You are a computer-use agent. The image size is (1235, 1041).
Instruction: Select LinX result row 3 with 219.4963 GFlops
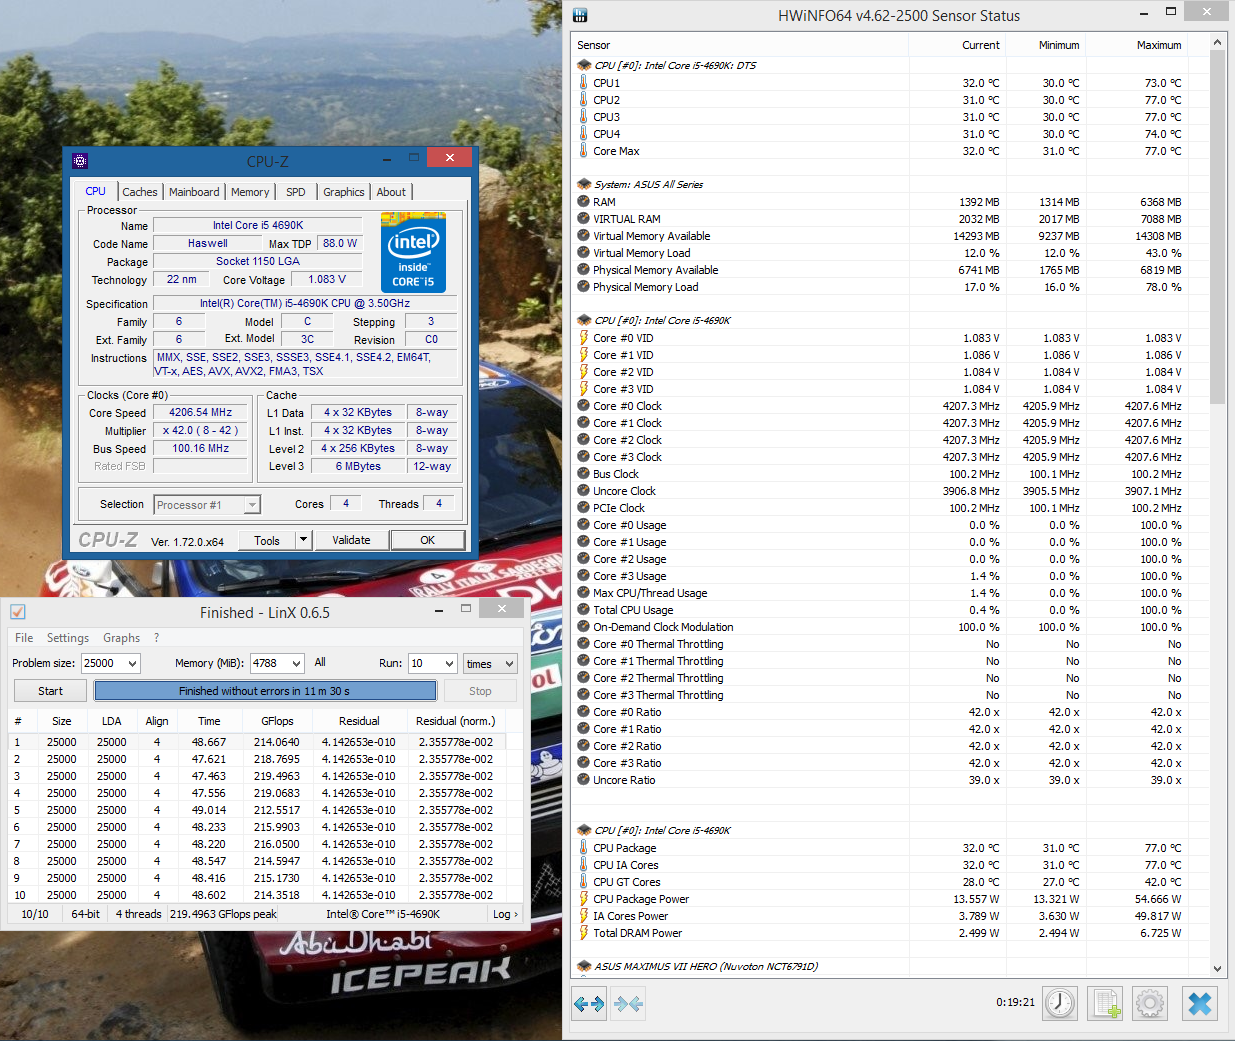tap(257, 776)
